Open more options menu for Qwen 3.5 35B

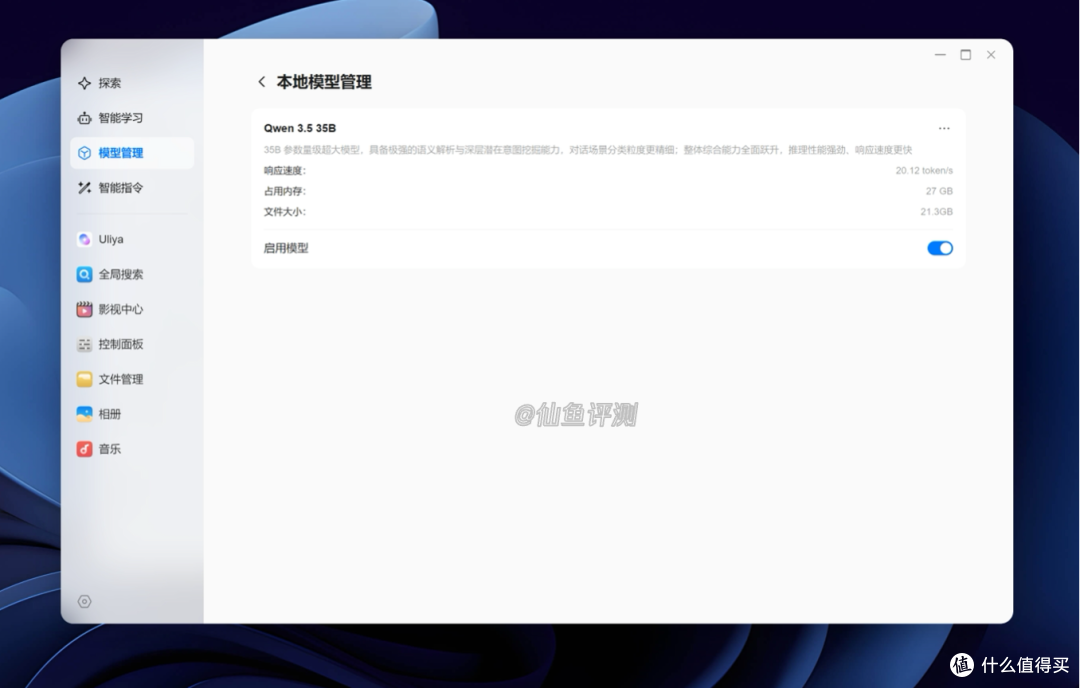click(944, 129)
